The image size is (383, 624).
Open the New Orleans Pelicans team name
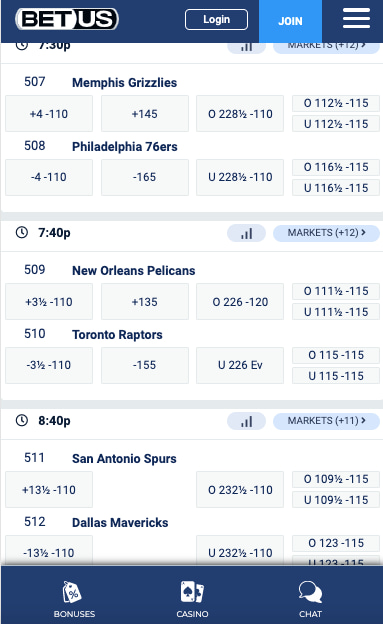[134, 271]
